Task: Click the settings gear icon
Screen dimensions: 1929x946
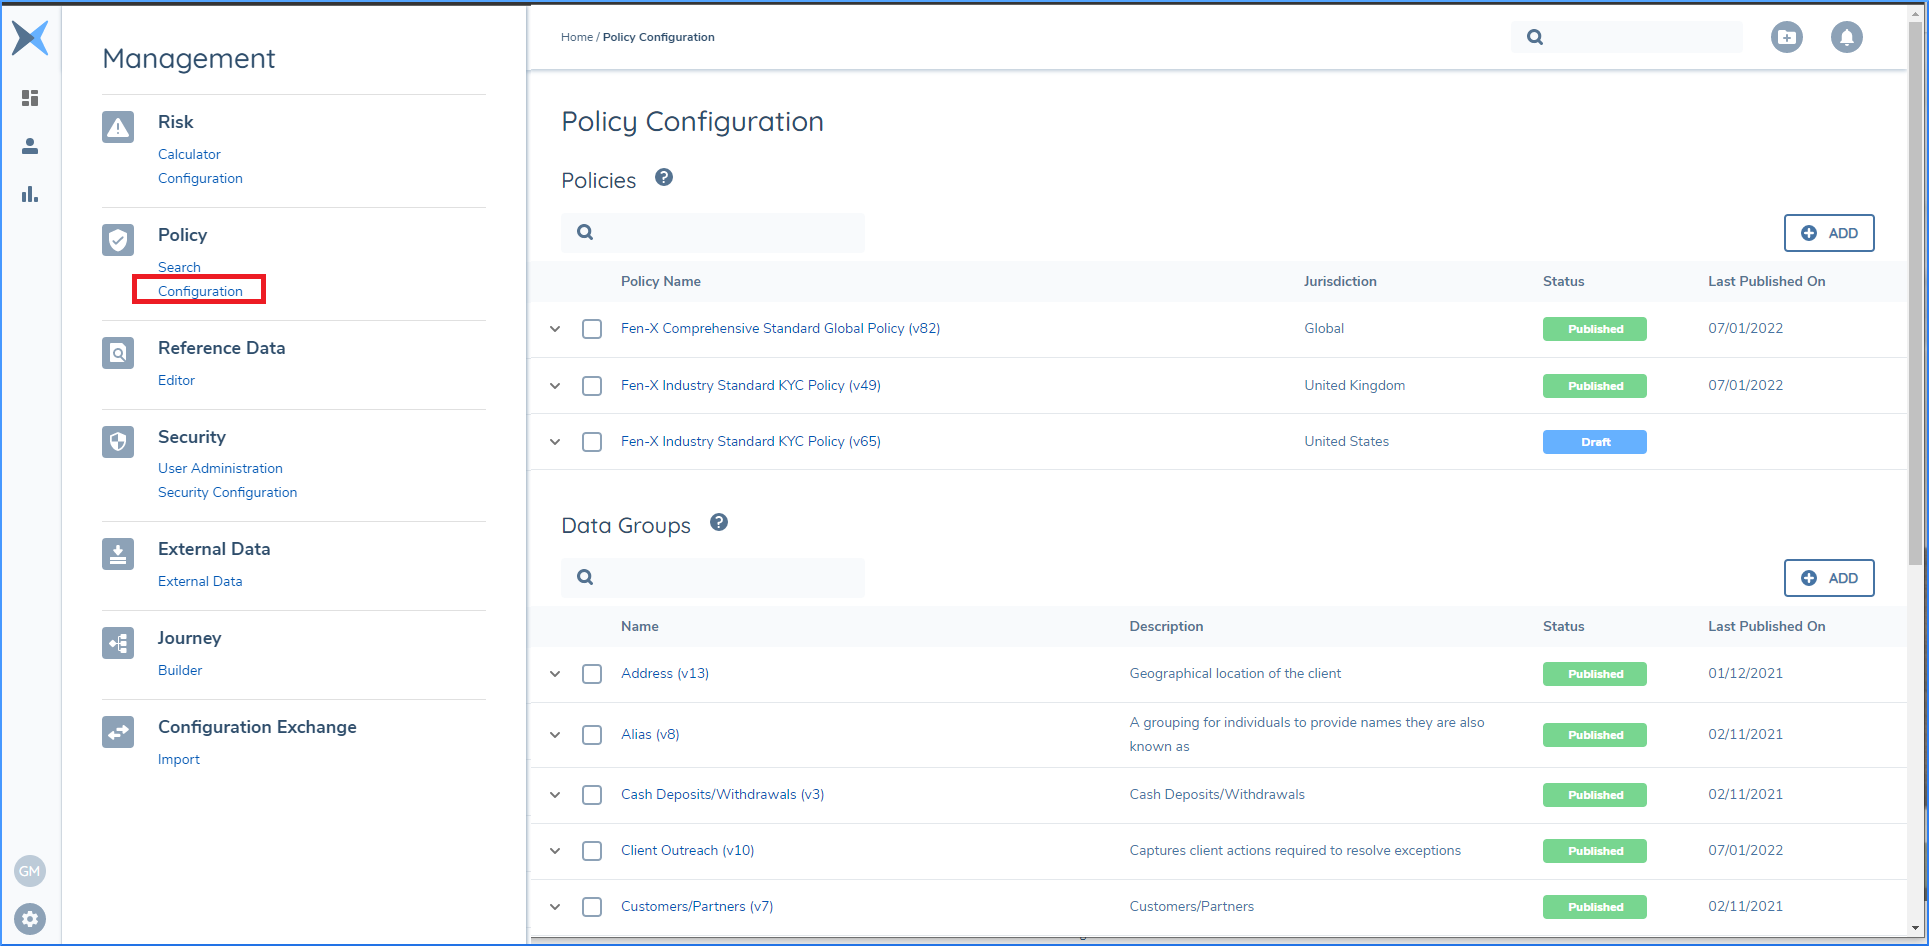Action: [30, 918]
